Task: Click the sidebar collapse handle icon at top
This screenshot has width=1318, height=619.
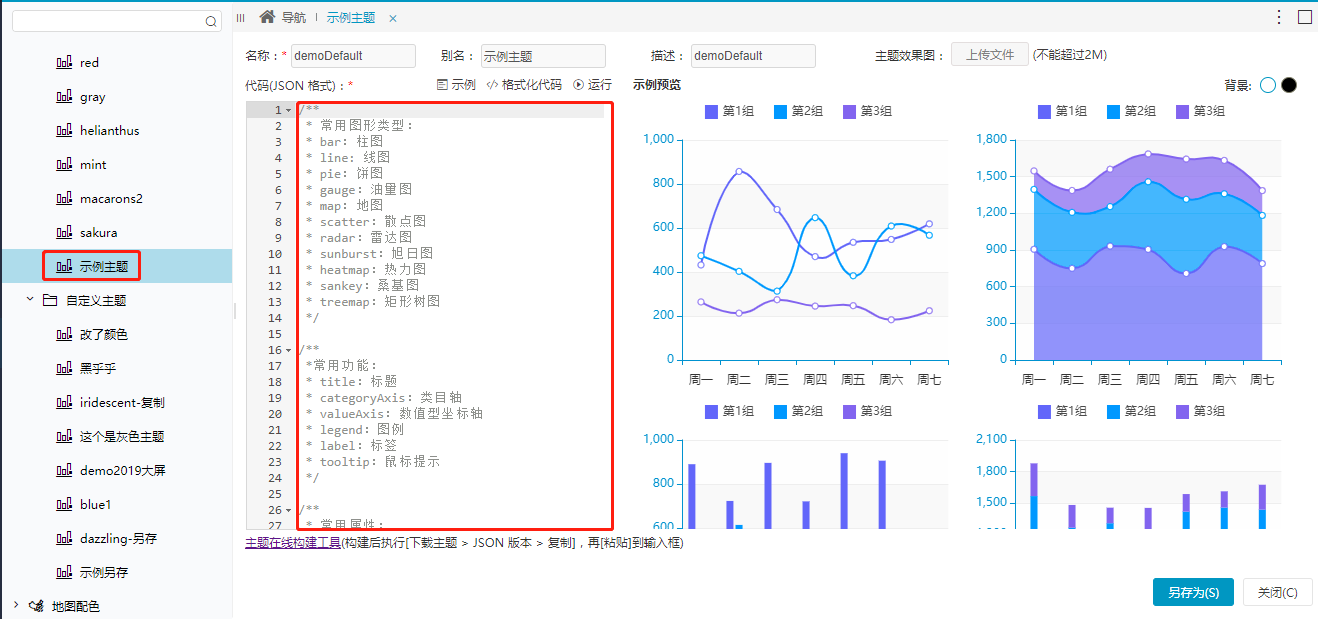Action: (240, 18)
